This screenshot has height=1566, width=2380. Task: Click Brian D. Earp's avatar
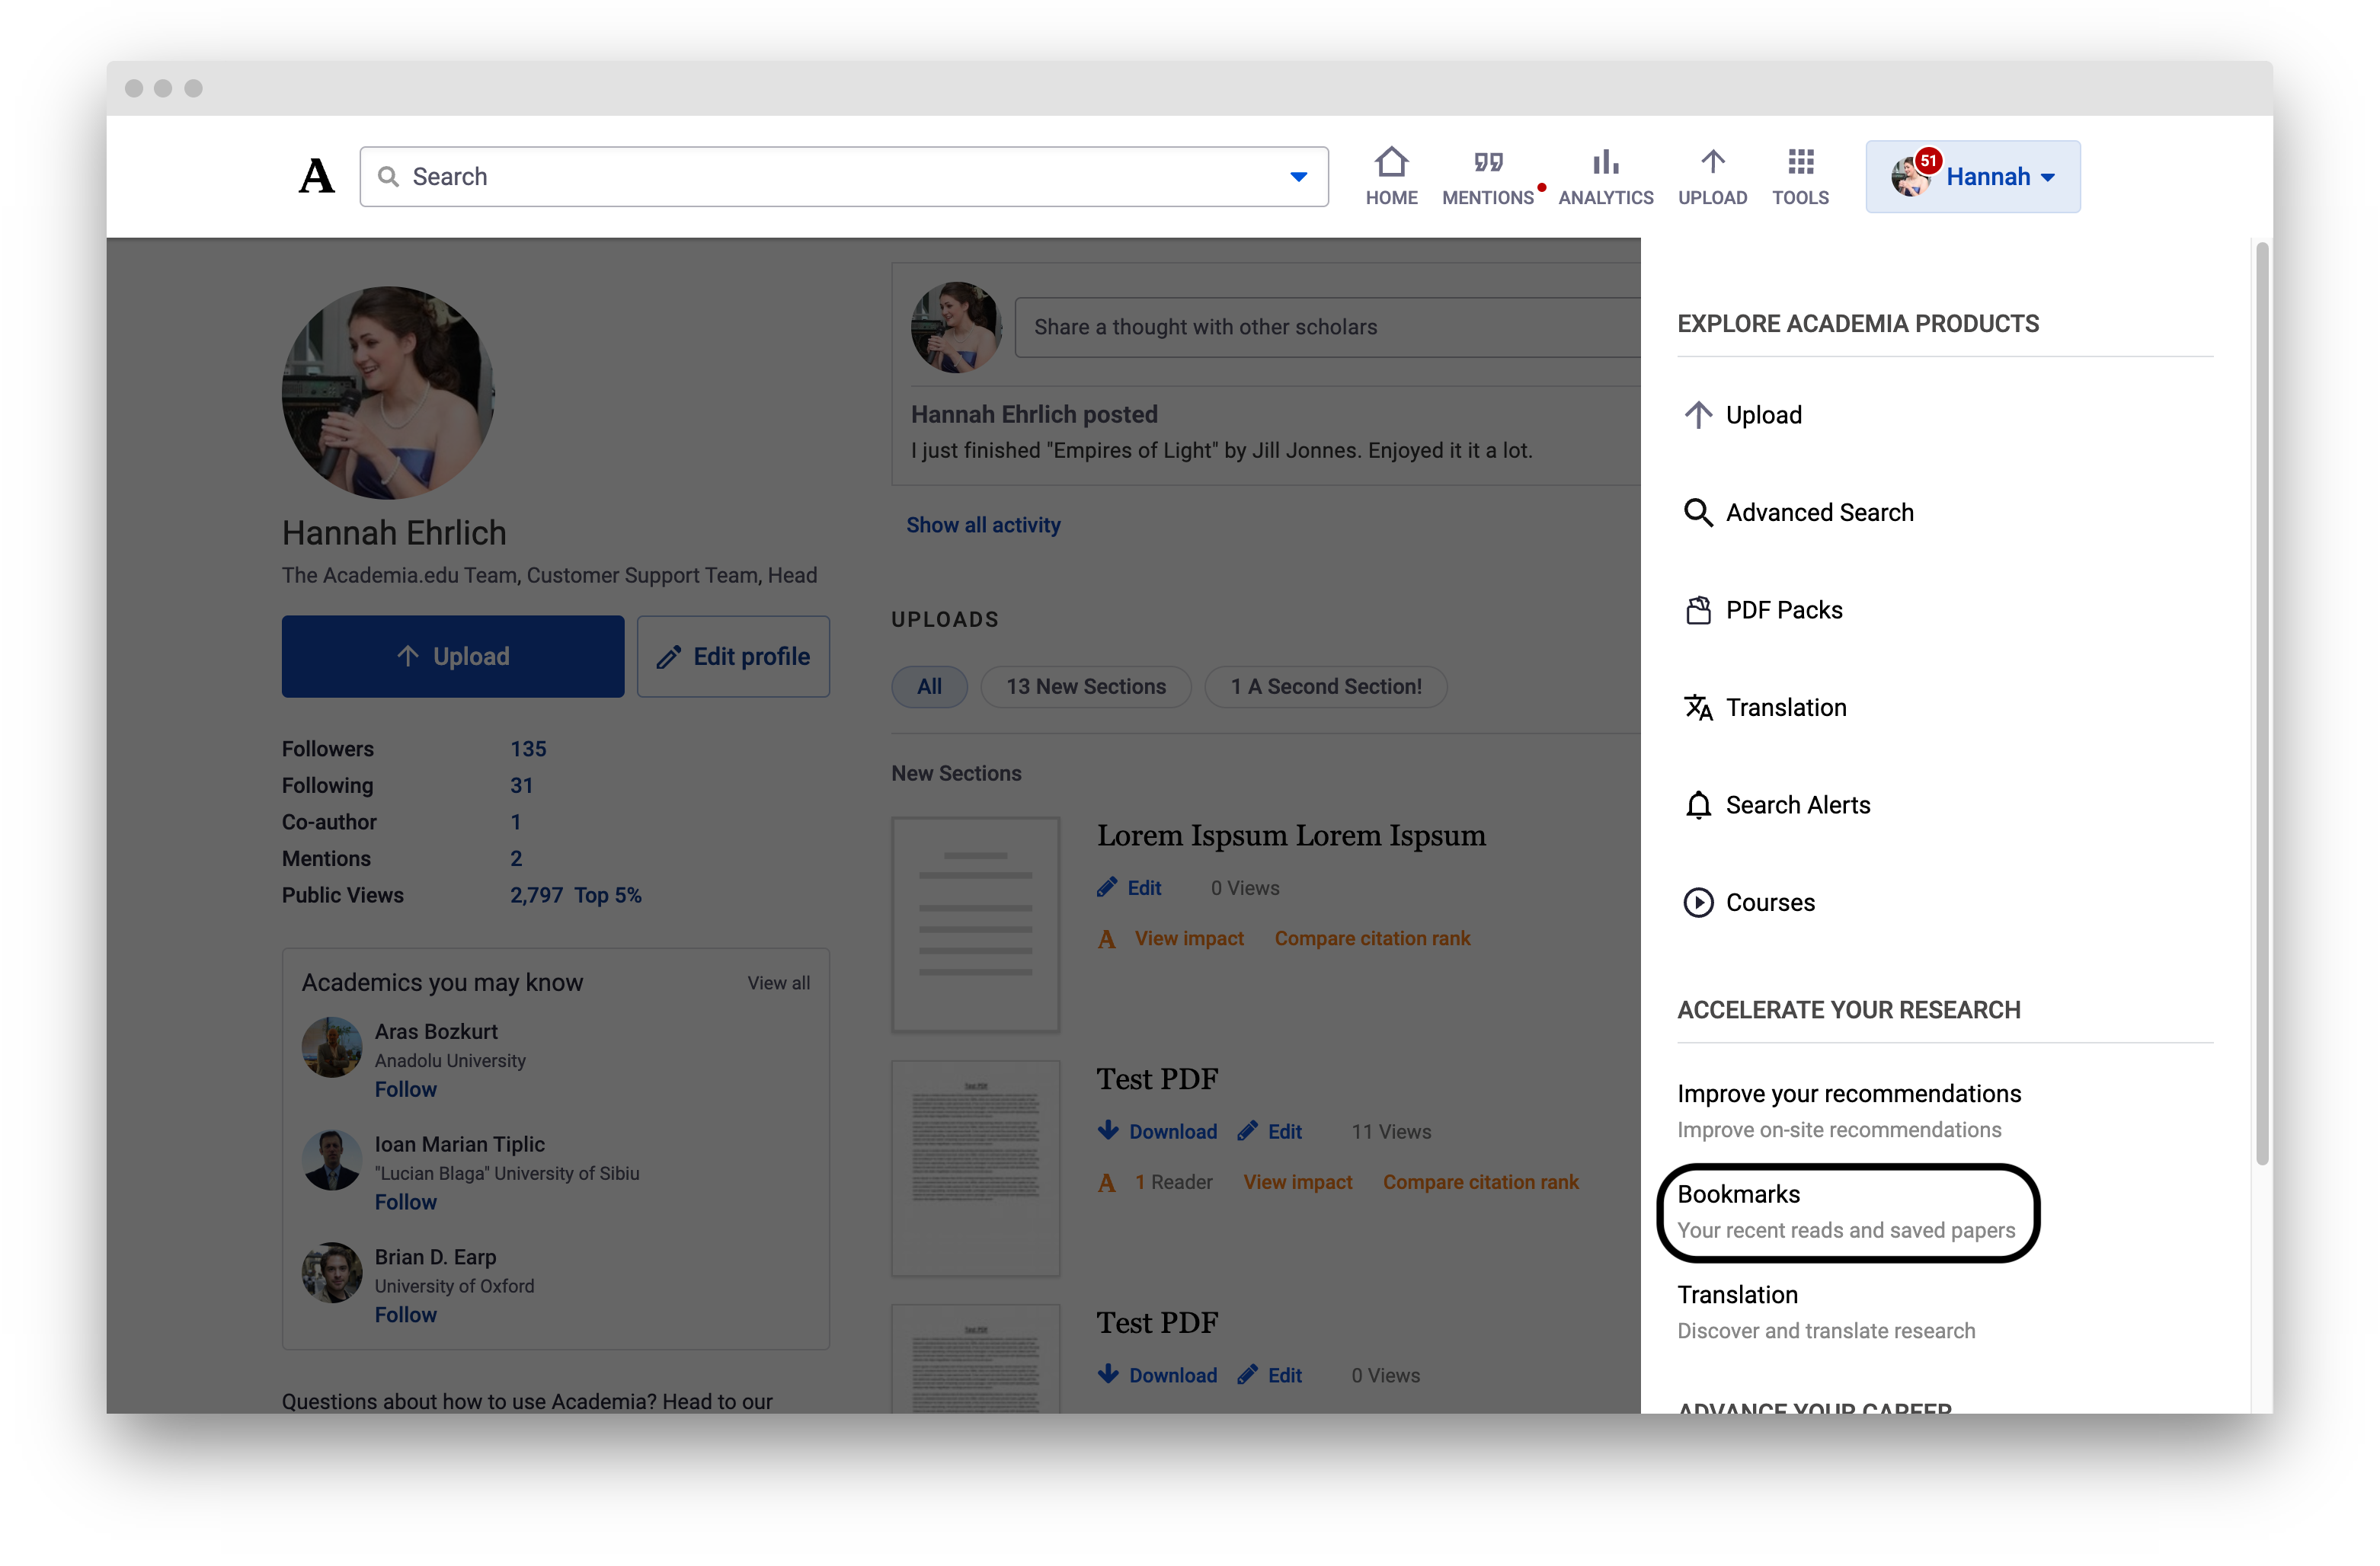[332, 1273]
